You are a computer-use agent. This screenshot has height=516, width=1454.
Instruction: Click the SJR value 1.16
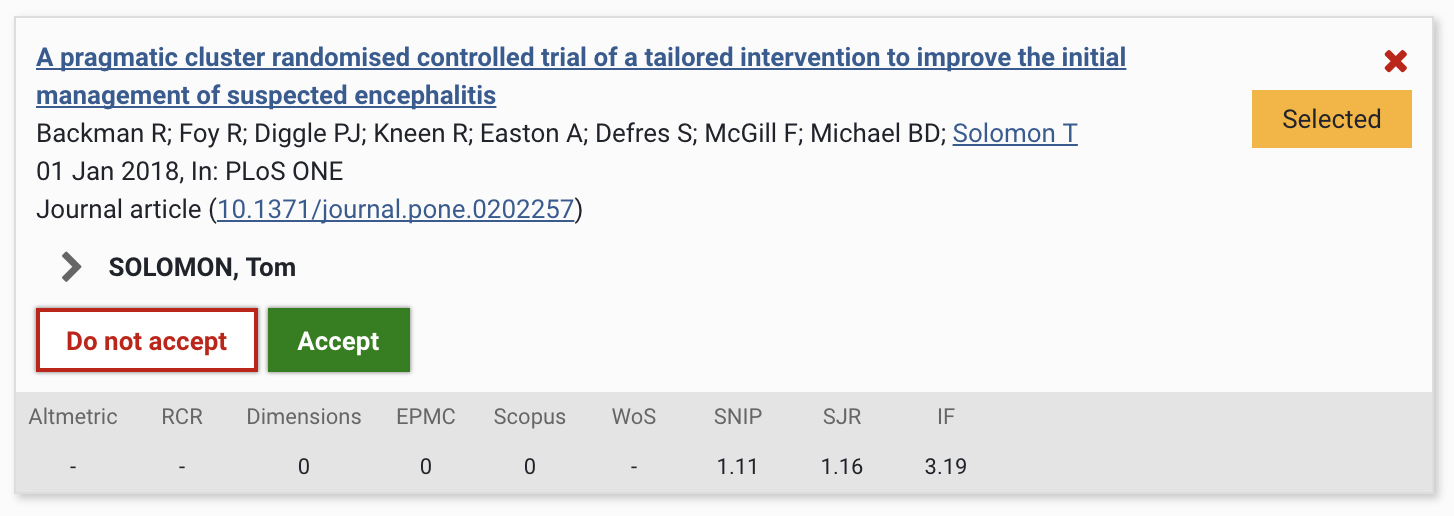(842, 466)
